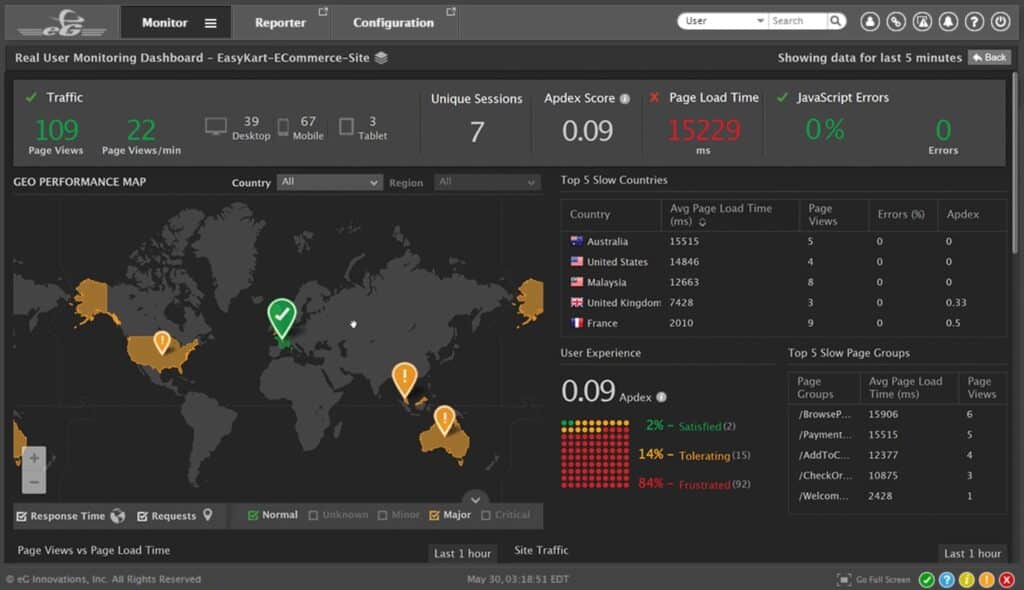1024x590 pixels.
Task: Click the search magnifier icon
Action: (x=837, y=20)
